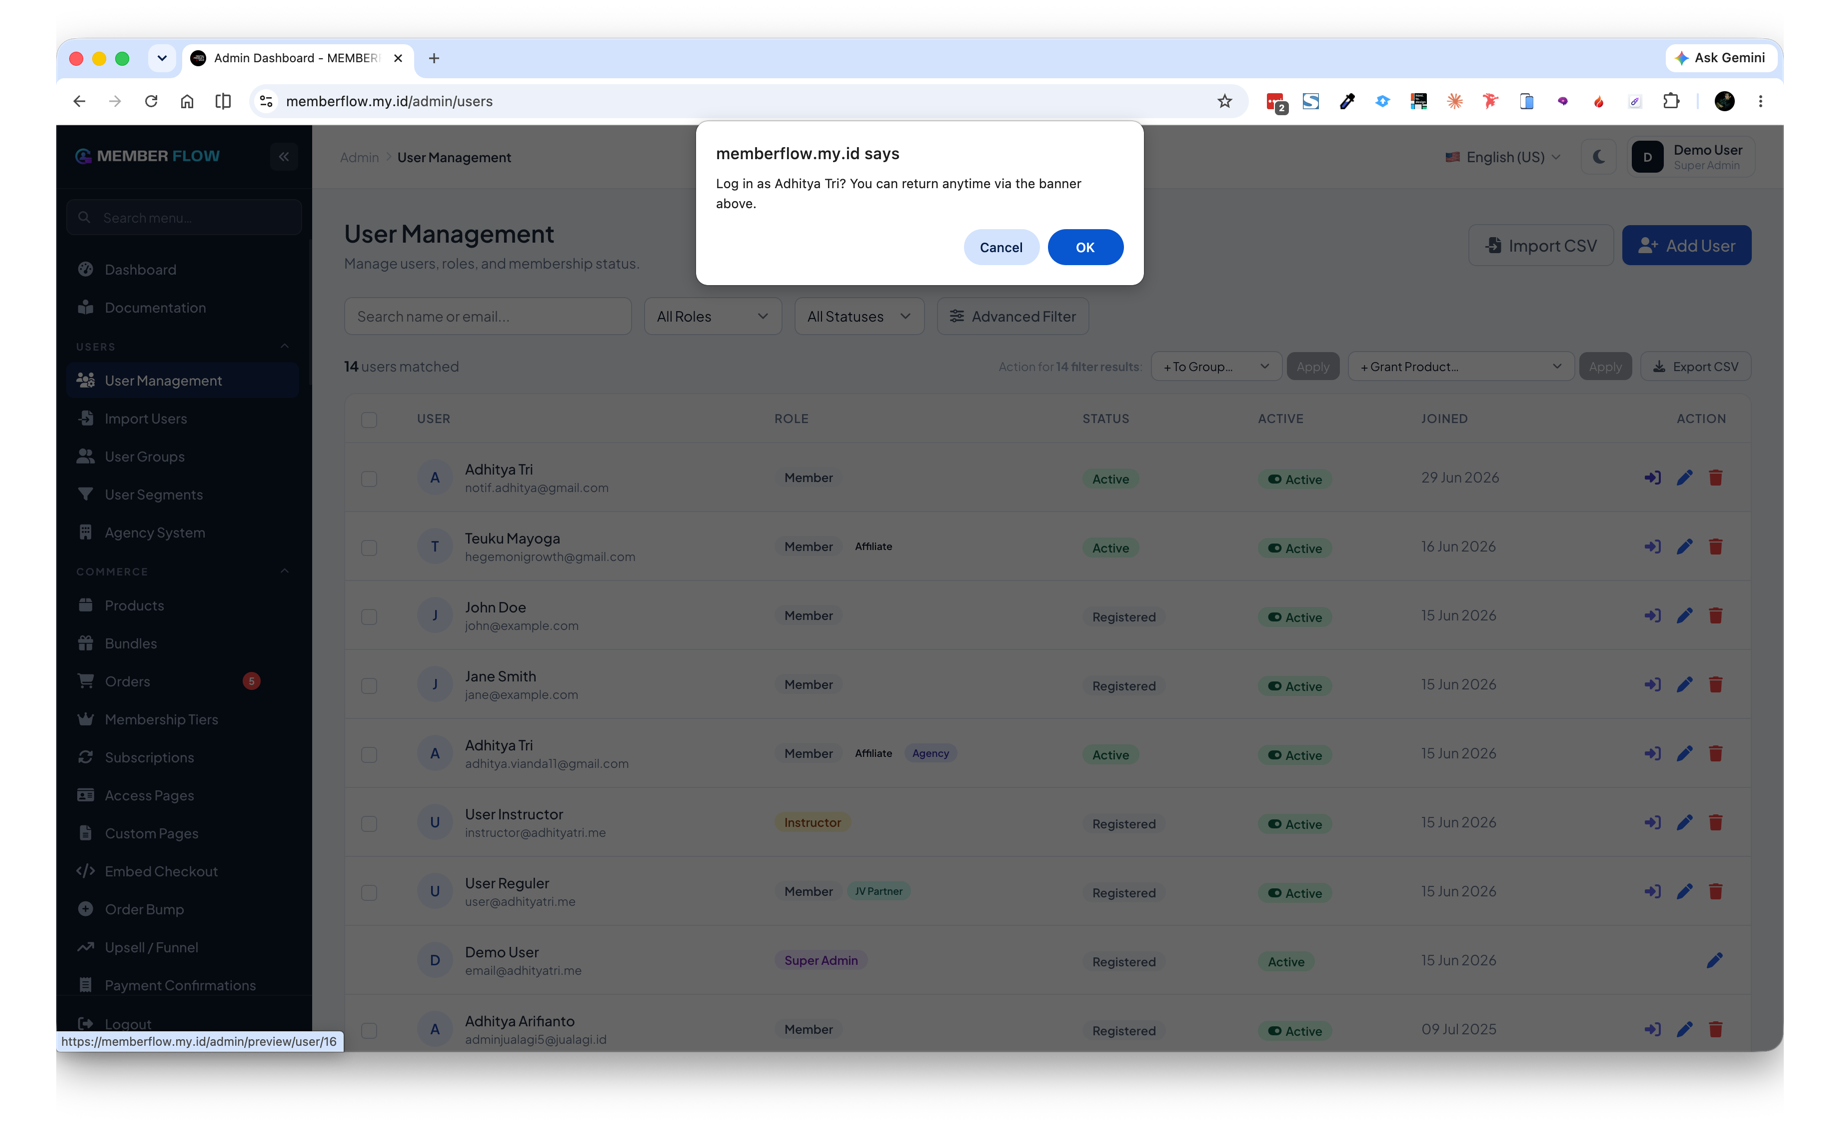Delete Adhitya Arifianto user
The height and width of the screenshot is (1126, 1840).
click(x=1716, y=1030)
